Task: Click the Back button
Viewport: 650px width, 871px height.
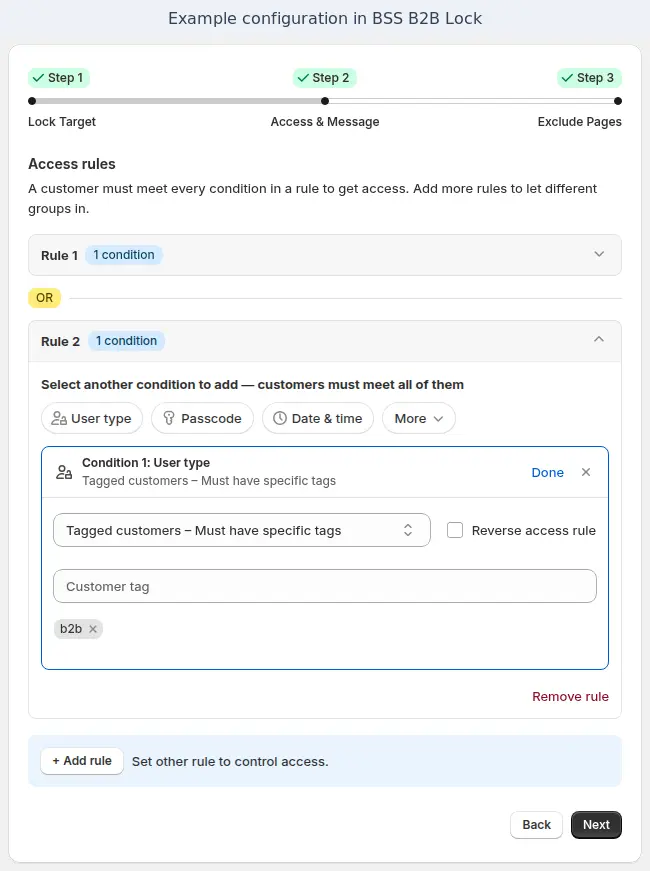Action: 536,825
